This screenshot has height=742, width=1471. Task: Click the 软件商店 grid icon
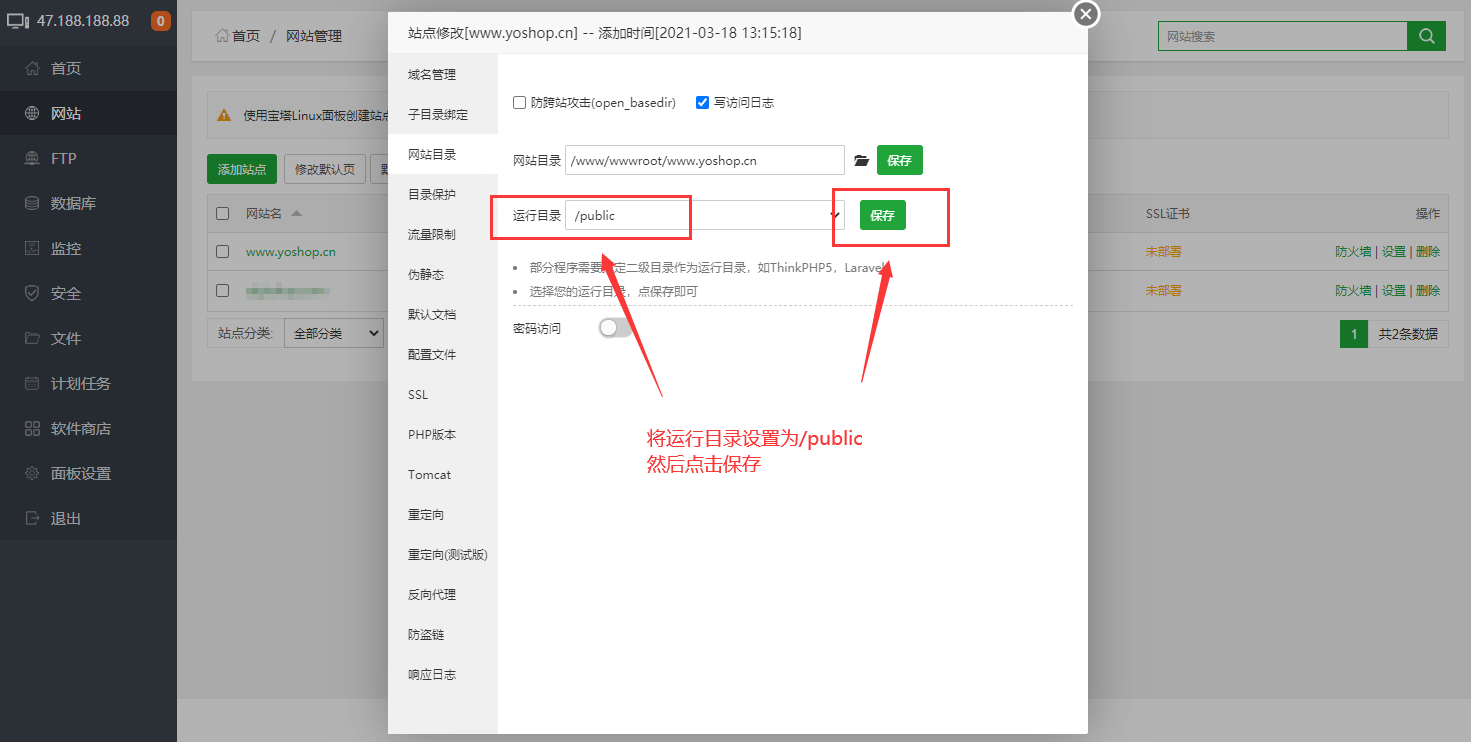(32, 429)
